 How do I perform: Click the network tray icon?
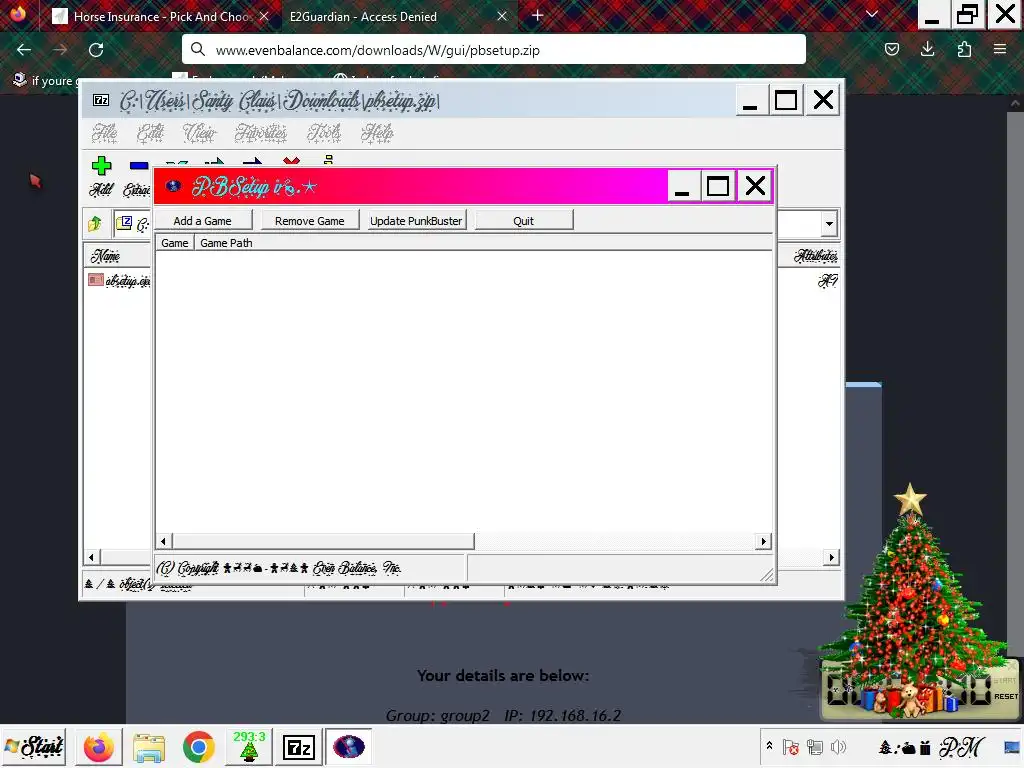pos(814,746)
